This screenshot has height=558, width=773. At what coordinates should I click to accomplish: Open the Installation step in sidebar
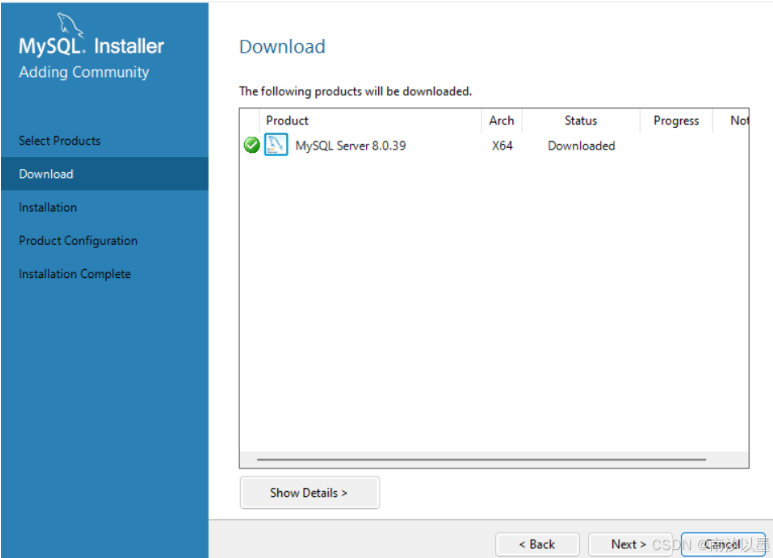[48, 207]
